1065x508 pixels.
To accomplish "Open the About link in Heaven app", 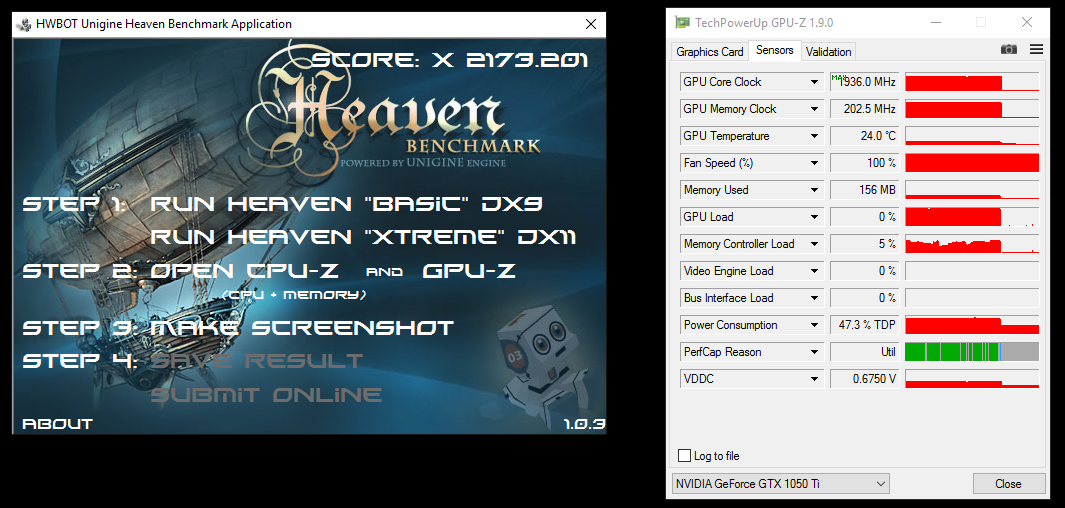I will [57, 424].
